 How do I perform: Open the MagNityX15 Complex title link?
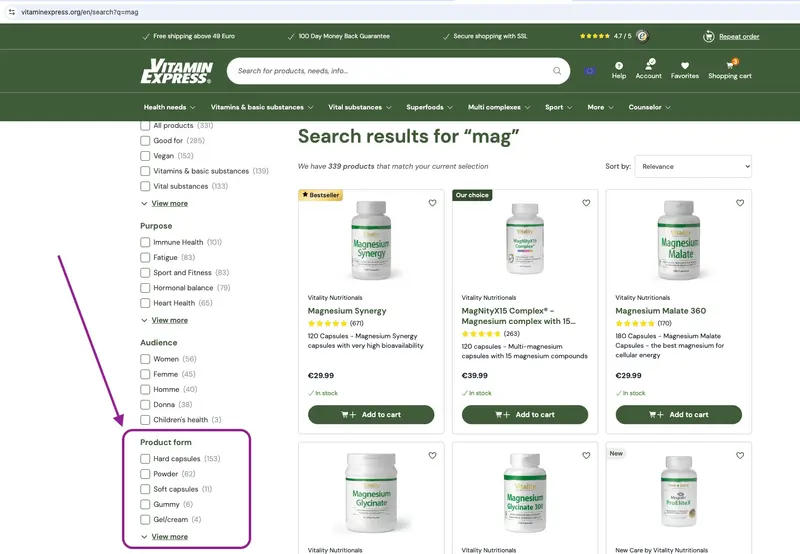518,316
